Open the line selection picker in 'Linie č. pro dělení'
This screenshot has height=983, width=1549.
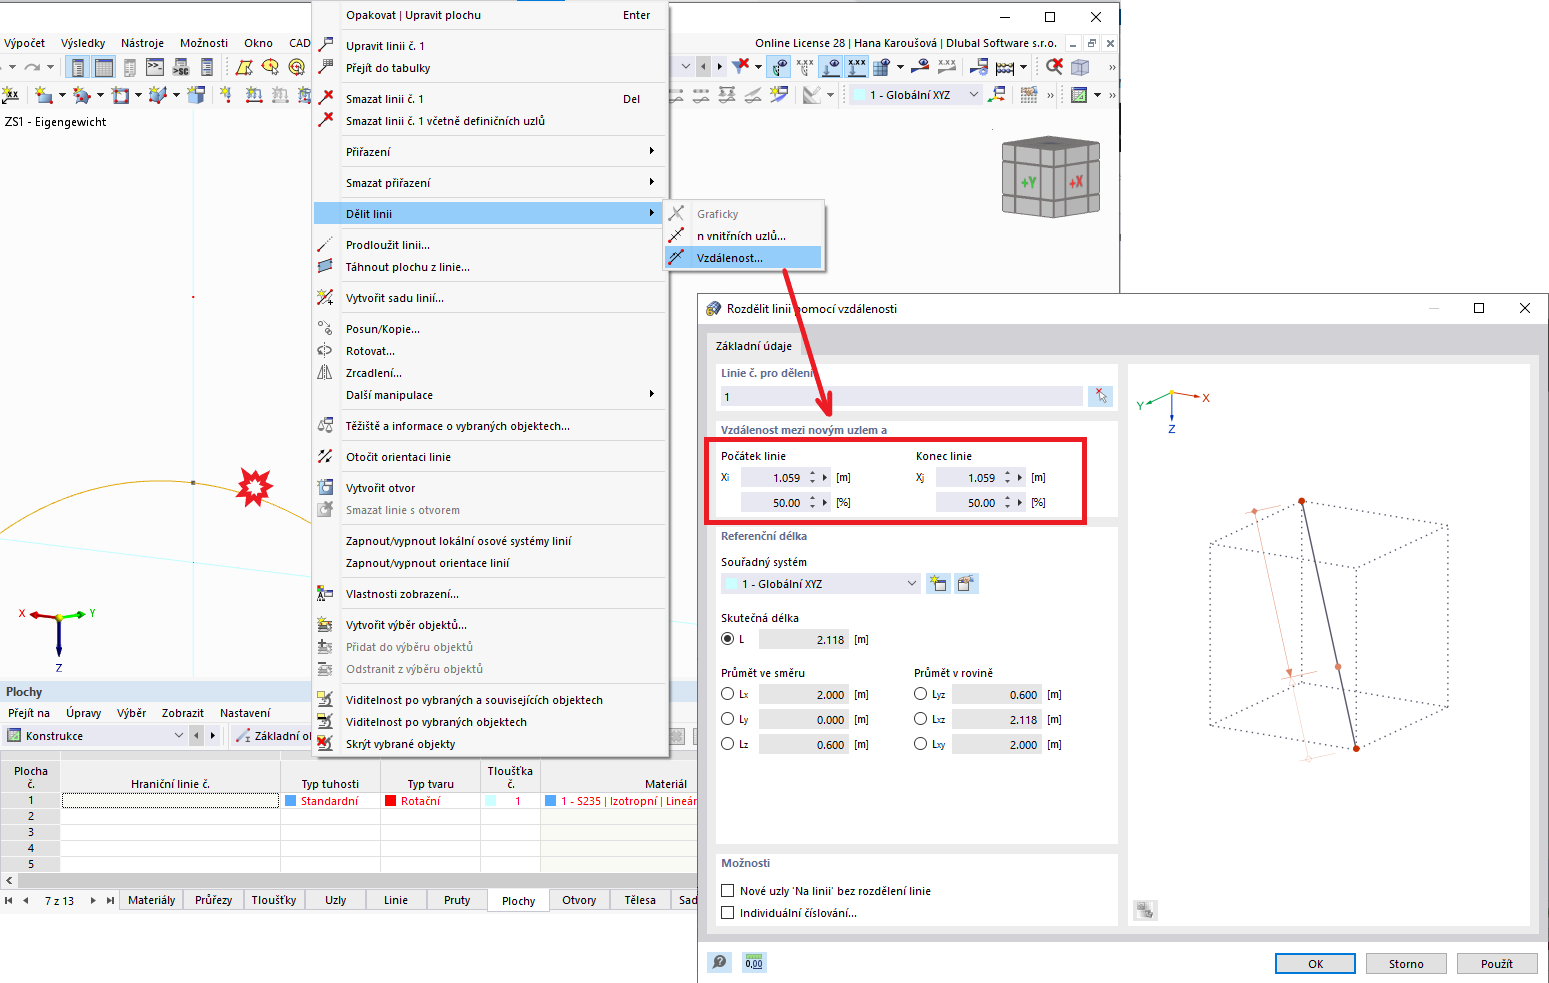click(x=1100, y=396)
